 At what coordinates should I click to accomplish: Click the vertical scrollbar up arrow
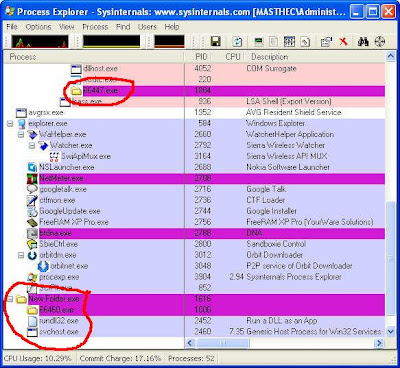tap(391, 56)
